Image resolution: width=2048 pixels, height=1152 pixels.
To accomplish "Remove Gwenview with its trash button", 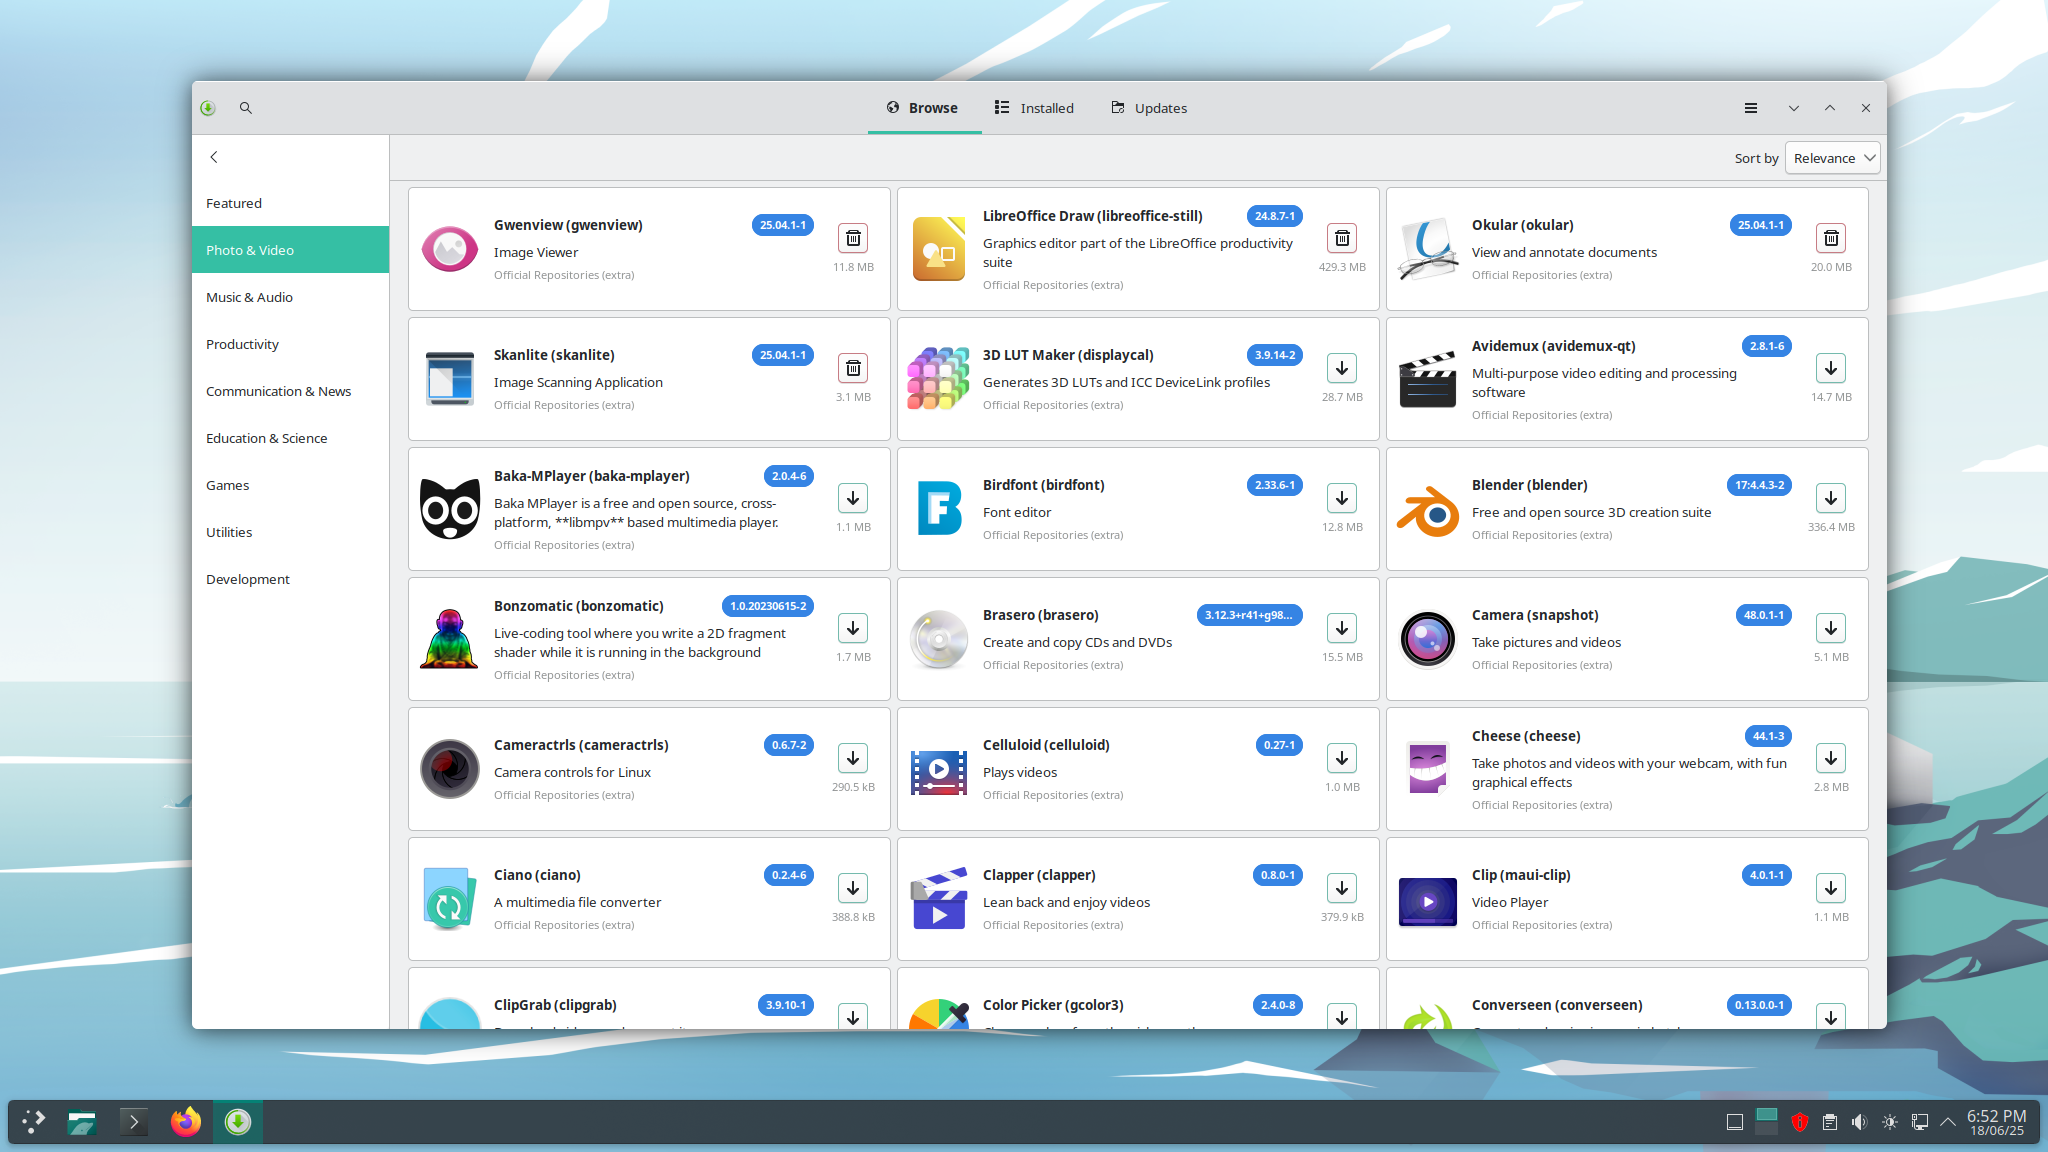I will [x=853, y=238].
